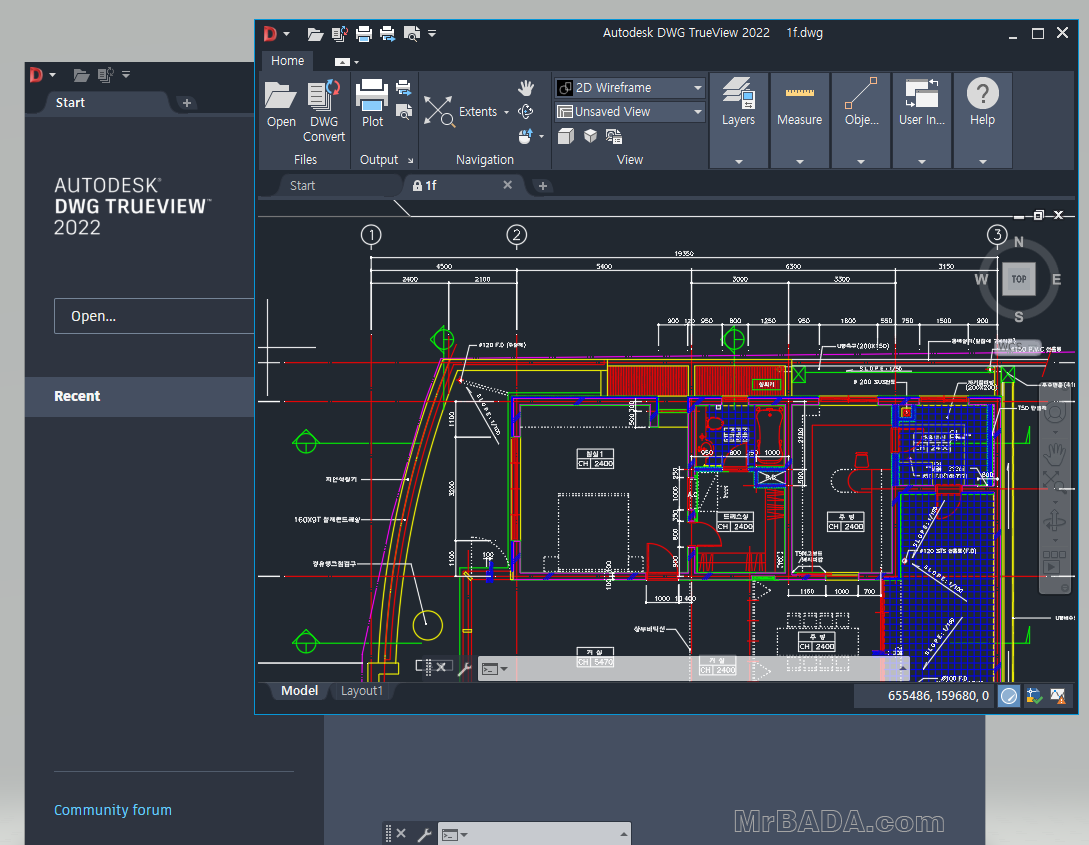Viewport: 1089px width, 845px height.
Task: Open Customize Quick Access Toolbar dropdown
Action: pyautogui.click(x=432, y=33)
